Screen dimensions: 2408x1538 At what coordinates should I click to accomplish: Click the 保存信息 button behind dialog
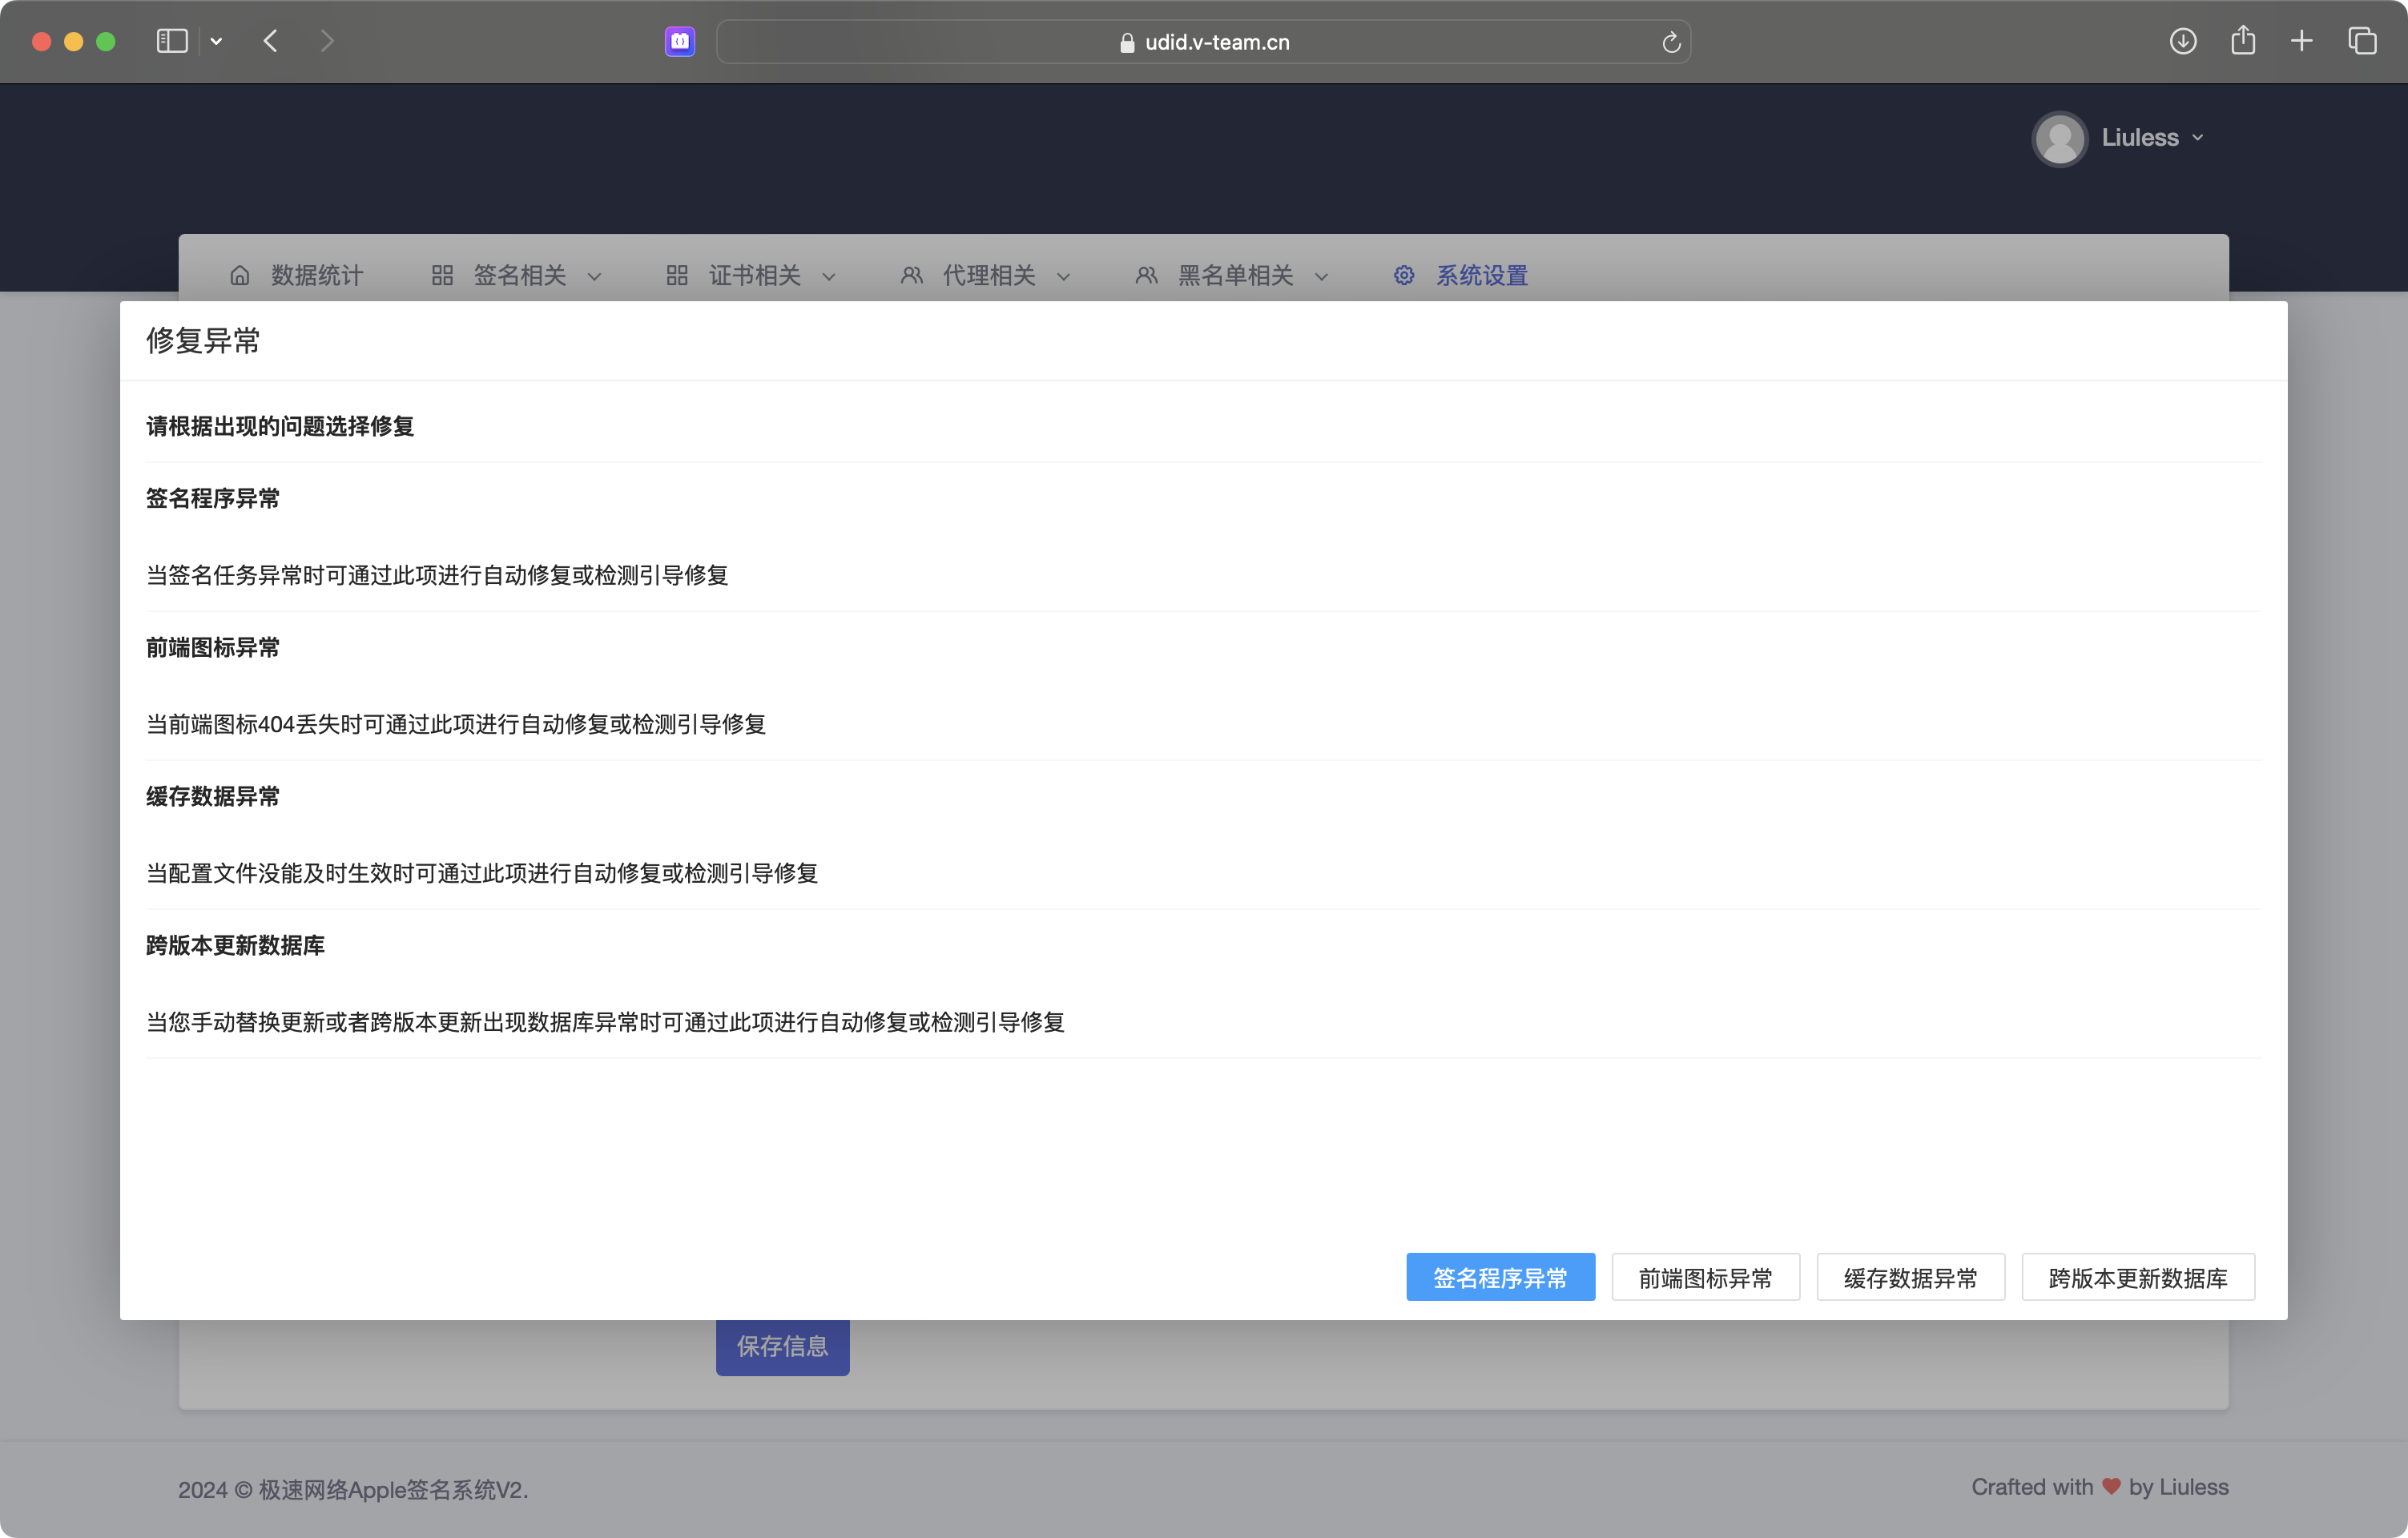coord(782,1347)
